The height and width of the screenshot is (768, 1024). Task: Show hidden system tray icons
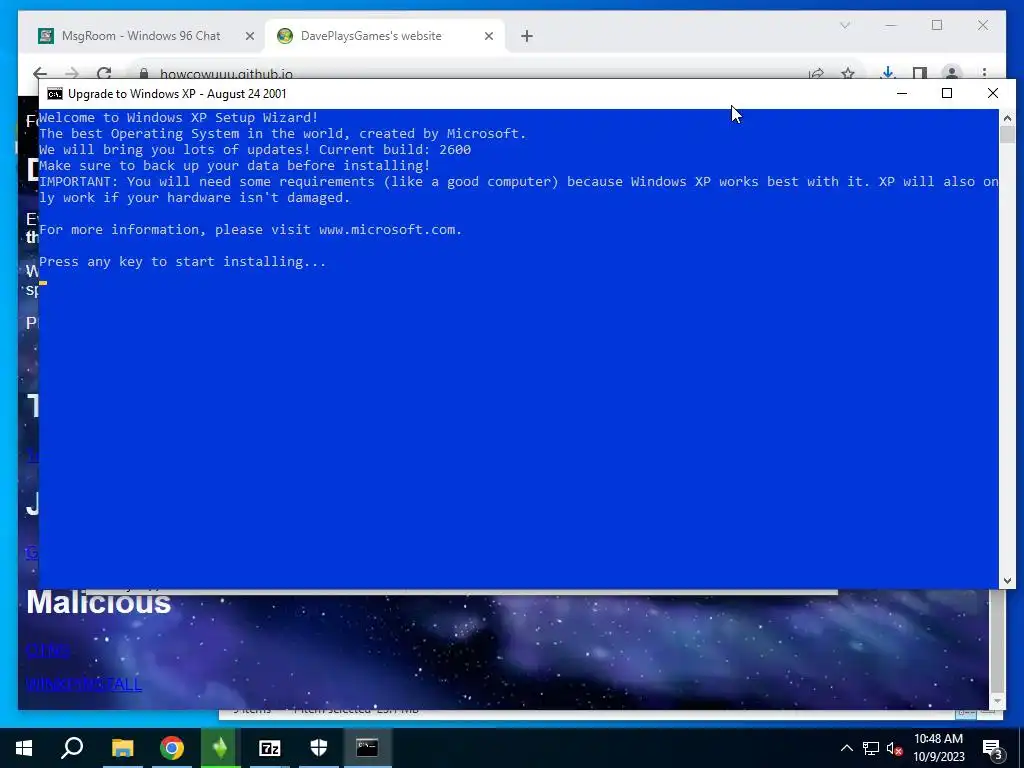point(846,748)
